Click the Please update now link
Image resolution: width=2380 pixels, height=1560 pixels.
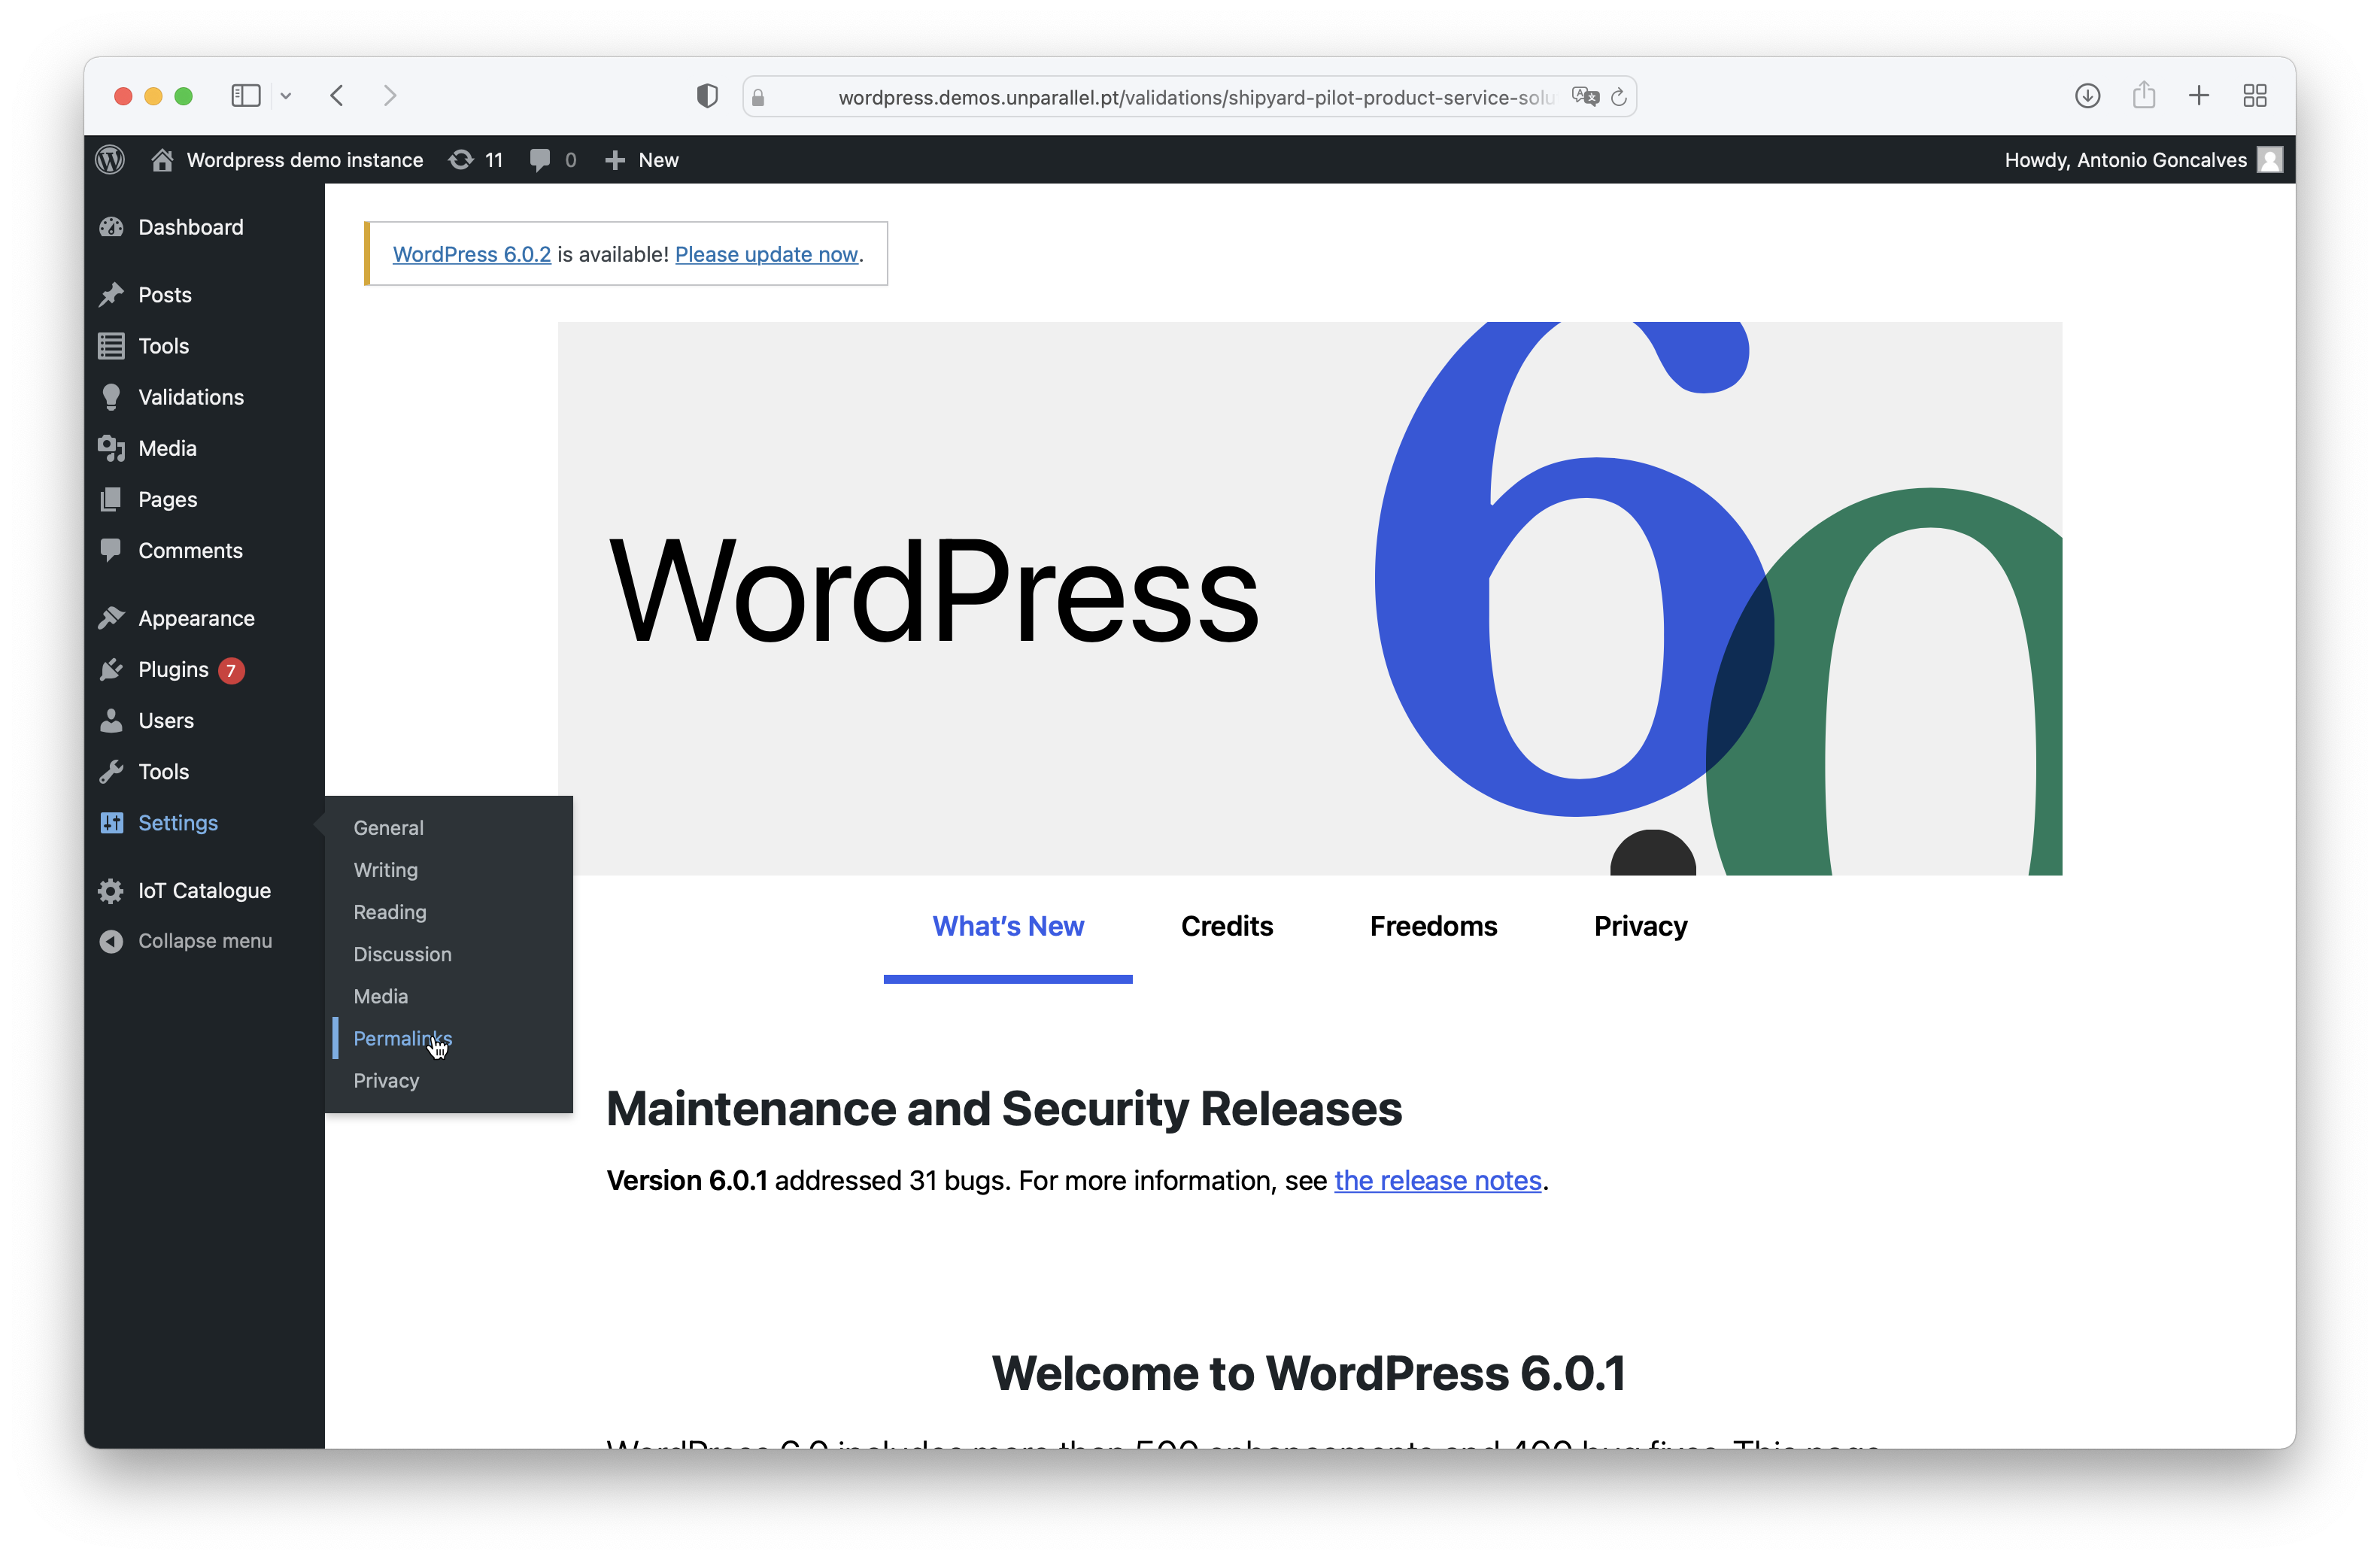(767, 254)
